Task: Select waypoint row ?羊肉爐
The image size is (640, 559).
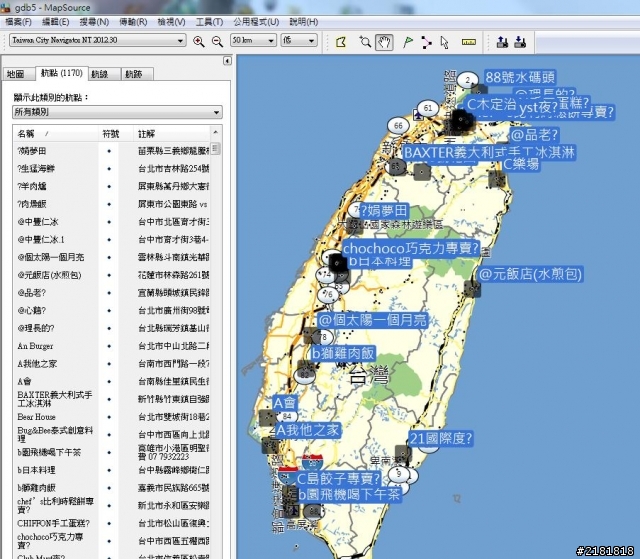Action: click(x=113, y=186)
